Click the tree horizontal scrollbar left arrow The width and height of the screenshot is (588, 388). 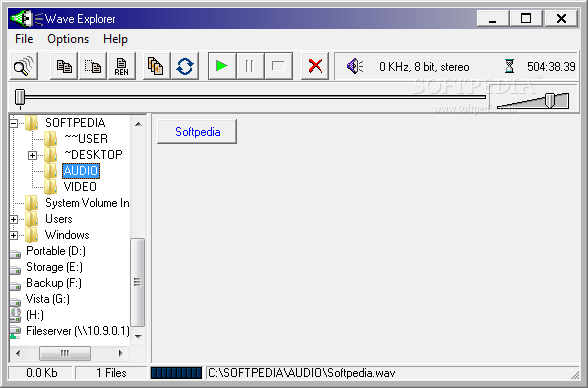pos(18,353)
